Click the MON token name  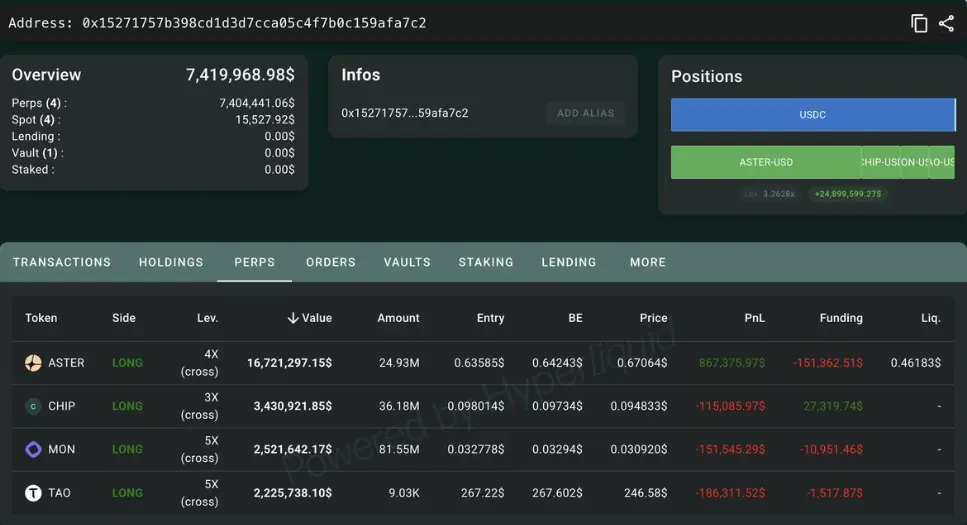(62, 449)
